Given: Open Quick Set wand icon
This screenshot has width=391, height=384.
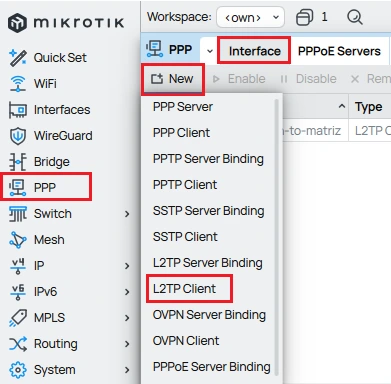Looking at the screenshot, I should tap(18, 58).
